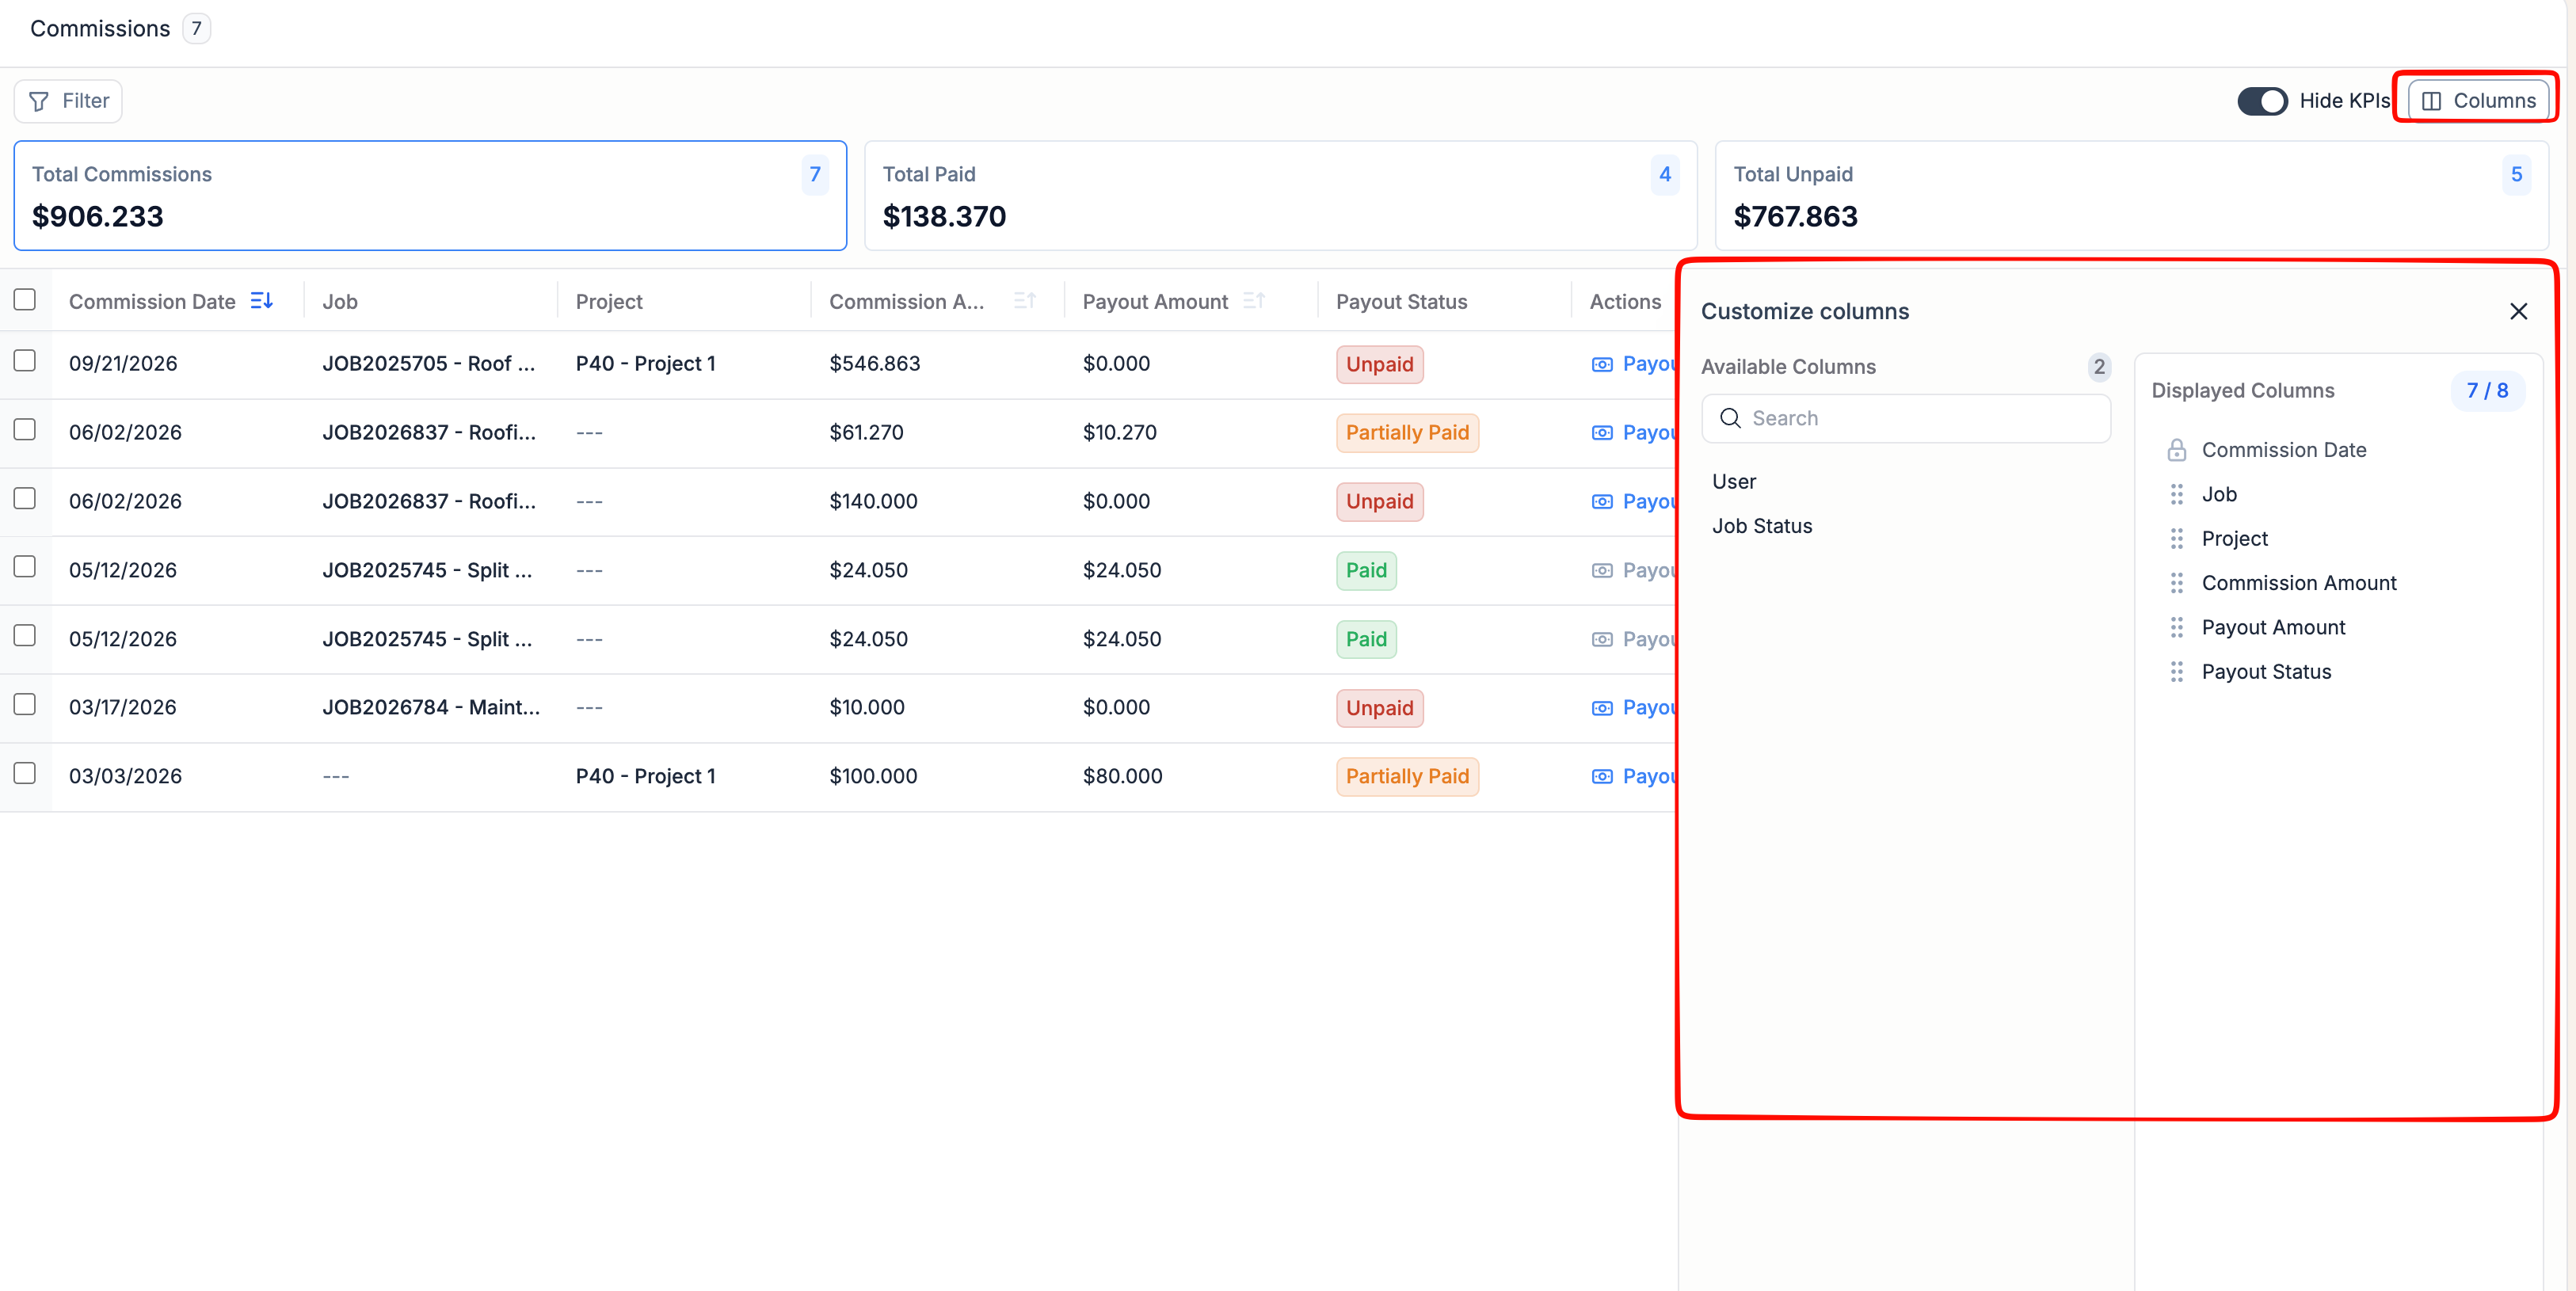
Task: Select the Total Paid KPI card
Action: (1280, 196)
